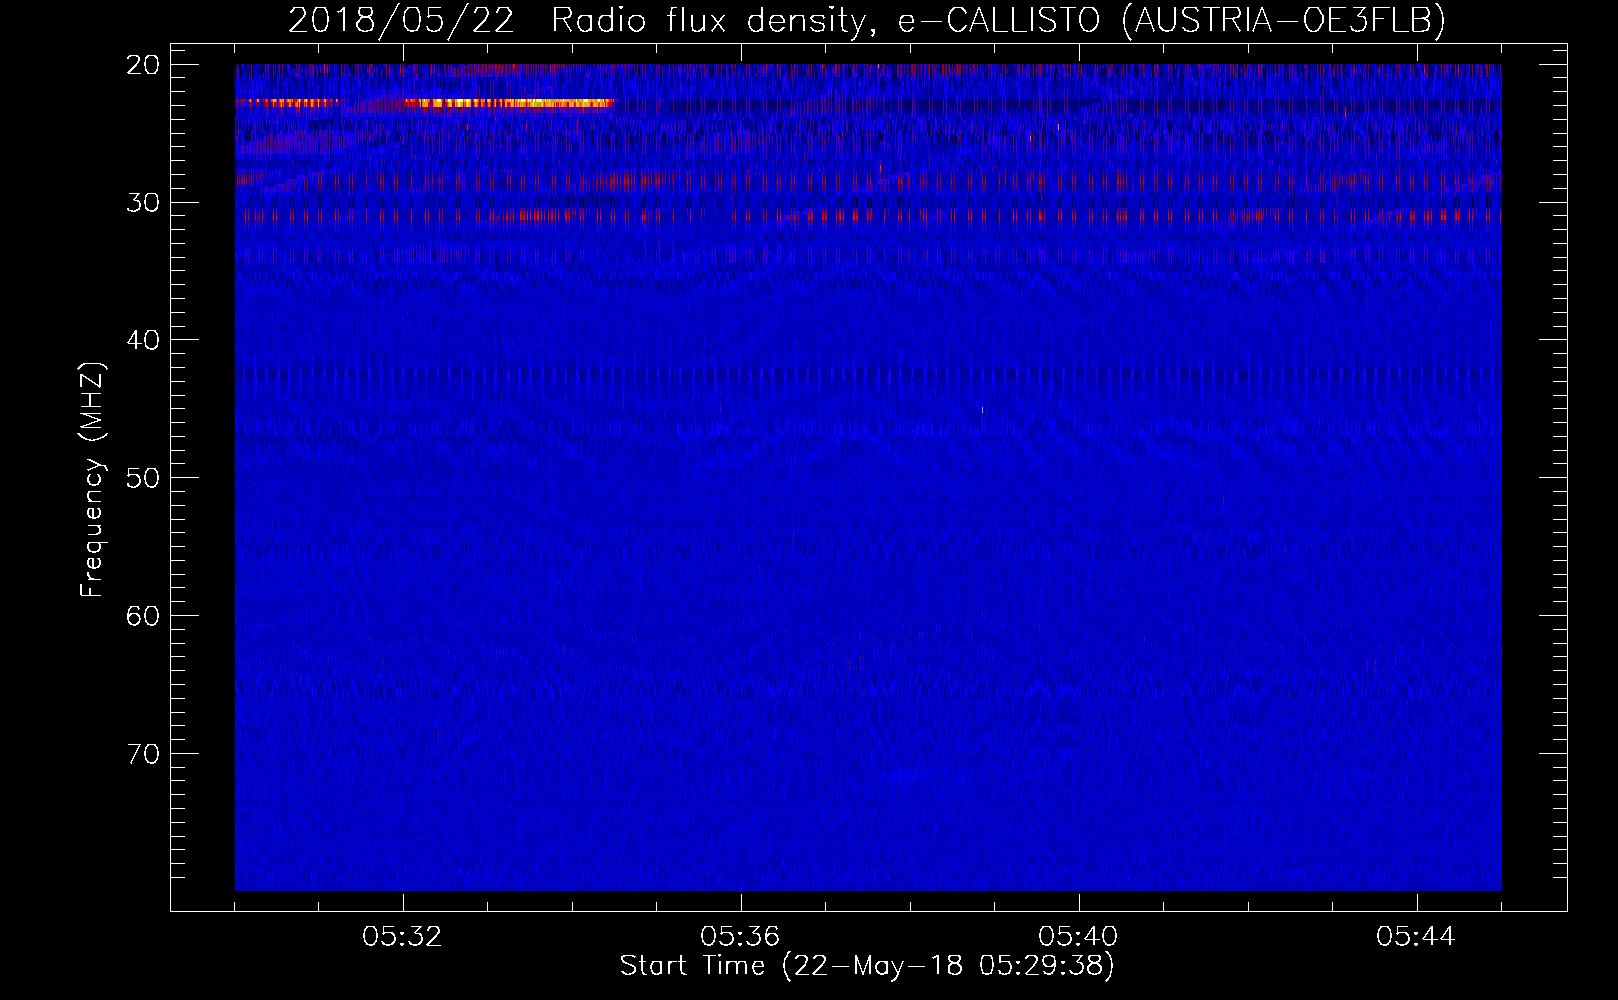Click the frequency tick label 70
The height and width of the screenshot is (1000, 1618).
[143, 753]
